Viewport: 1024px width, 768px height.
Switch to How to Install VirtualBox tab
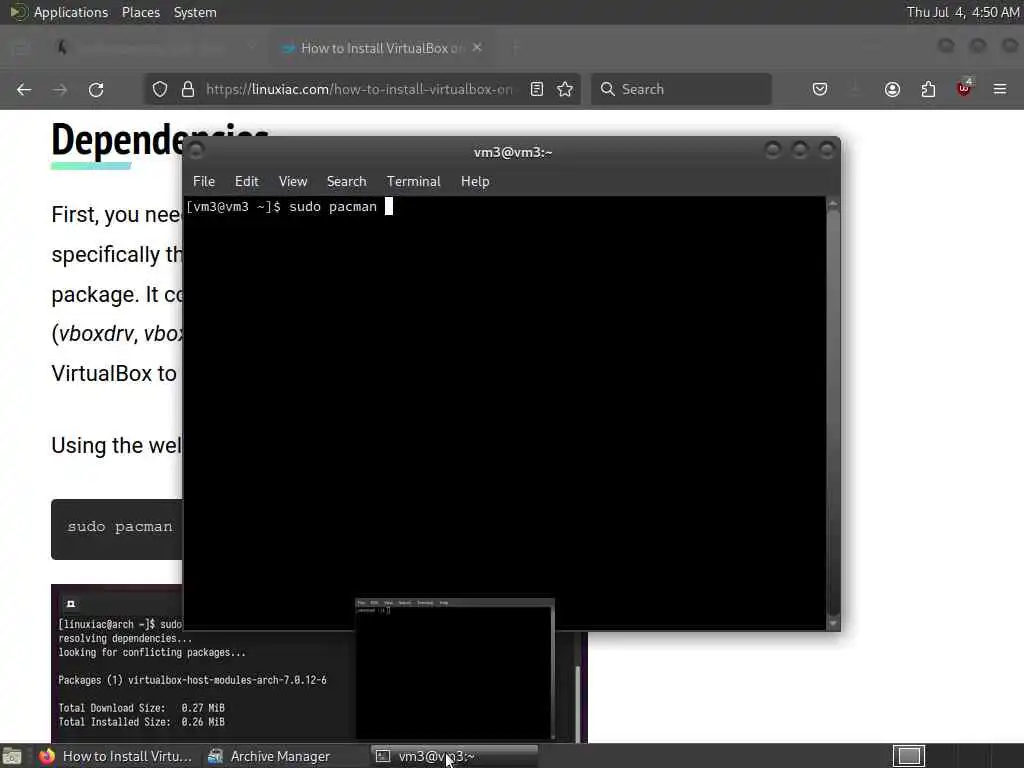[382, 48]
